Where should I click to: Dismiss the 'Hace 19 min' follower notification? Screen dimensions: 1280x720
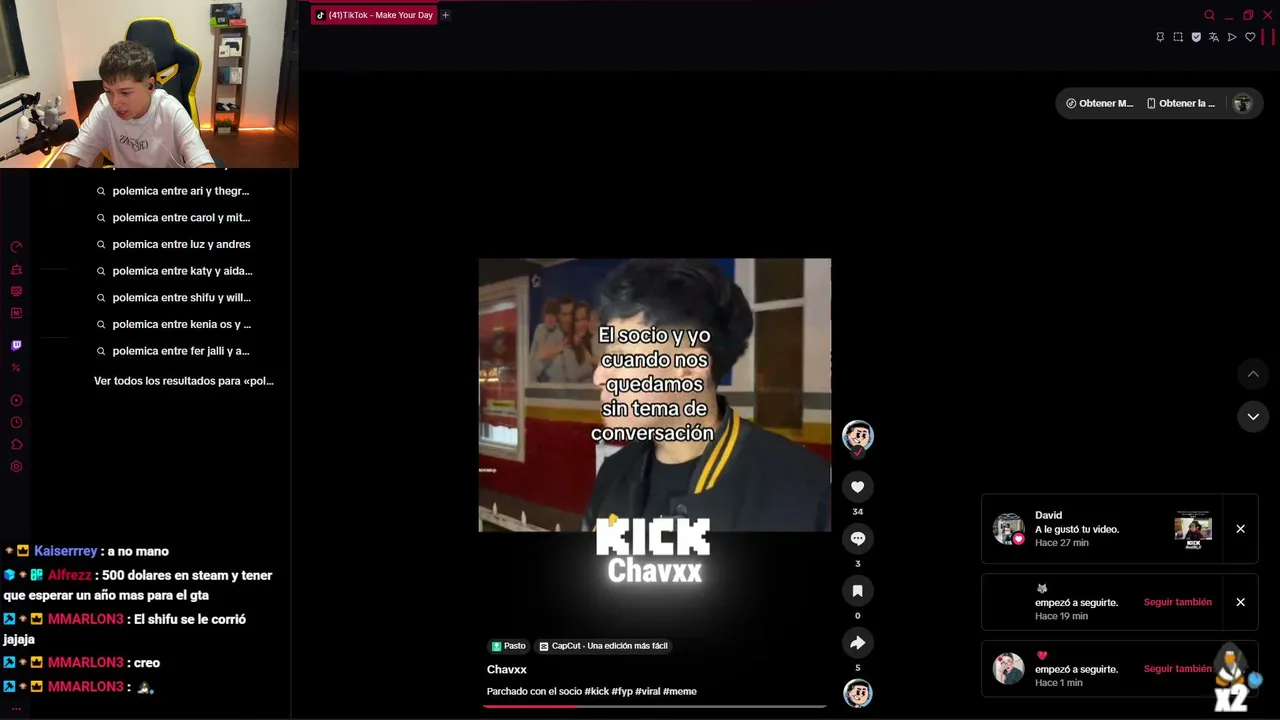[1240, 602]
